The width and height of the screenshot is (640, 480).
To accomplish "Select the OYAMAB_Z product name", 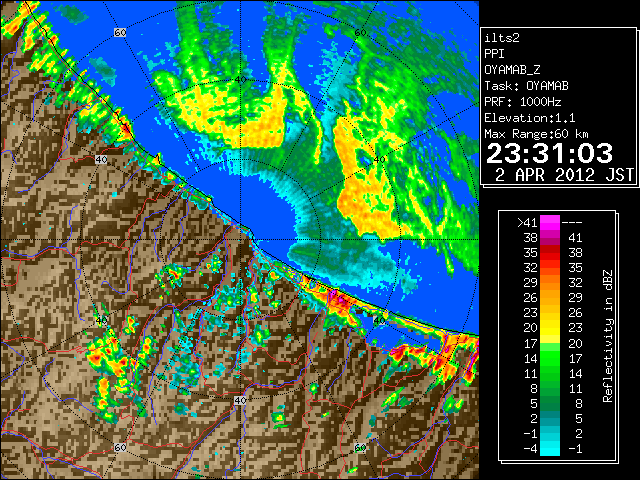I will (x=512, y=70).
